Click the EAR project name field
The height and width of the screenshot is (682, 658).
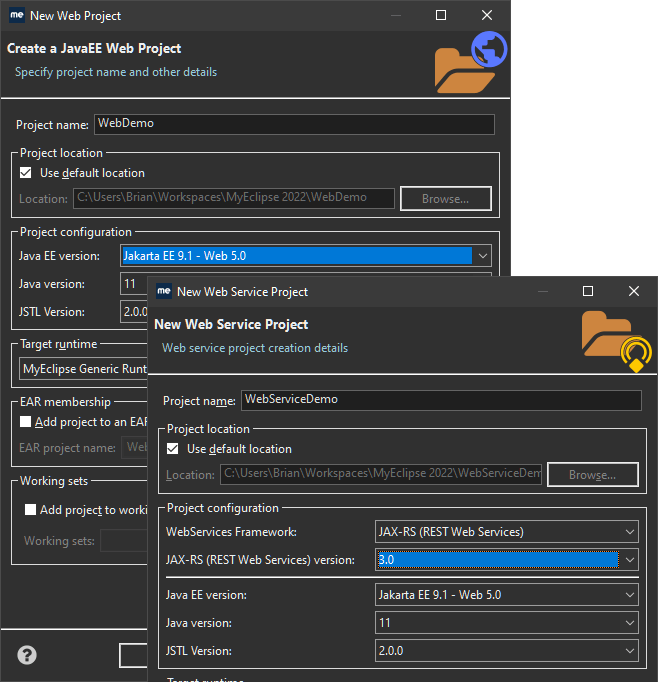[x=134, y=448]
